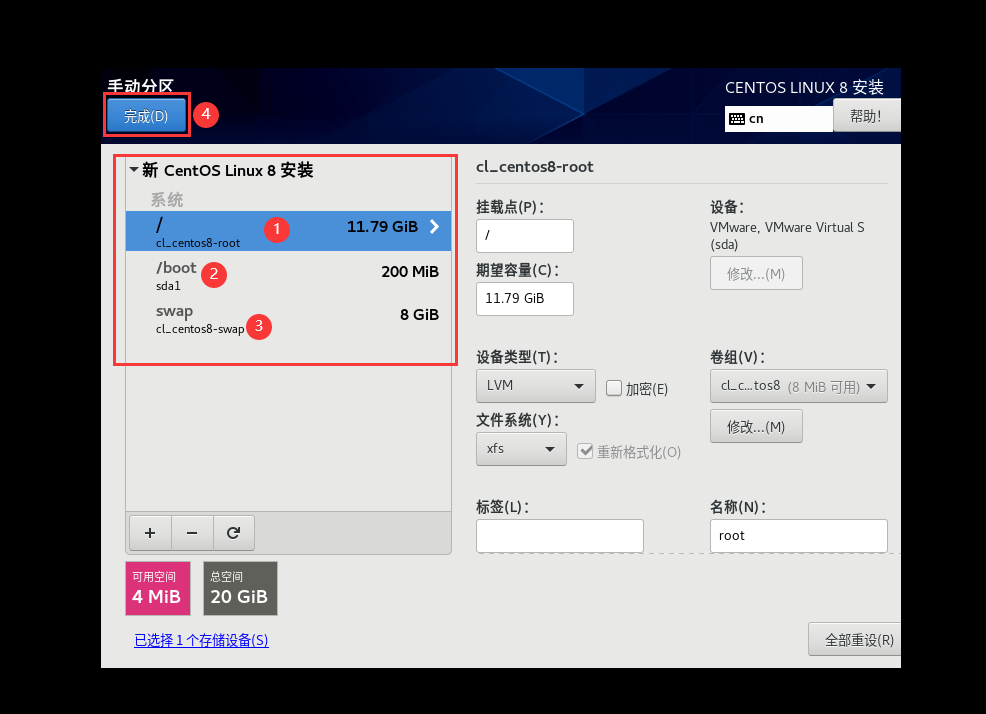Viewport: 986px width, 714px height.
Task: Click the cn keyboard layout indicator
Action: pyautogui.click(x=778, y=119)
